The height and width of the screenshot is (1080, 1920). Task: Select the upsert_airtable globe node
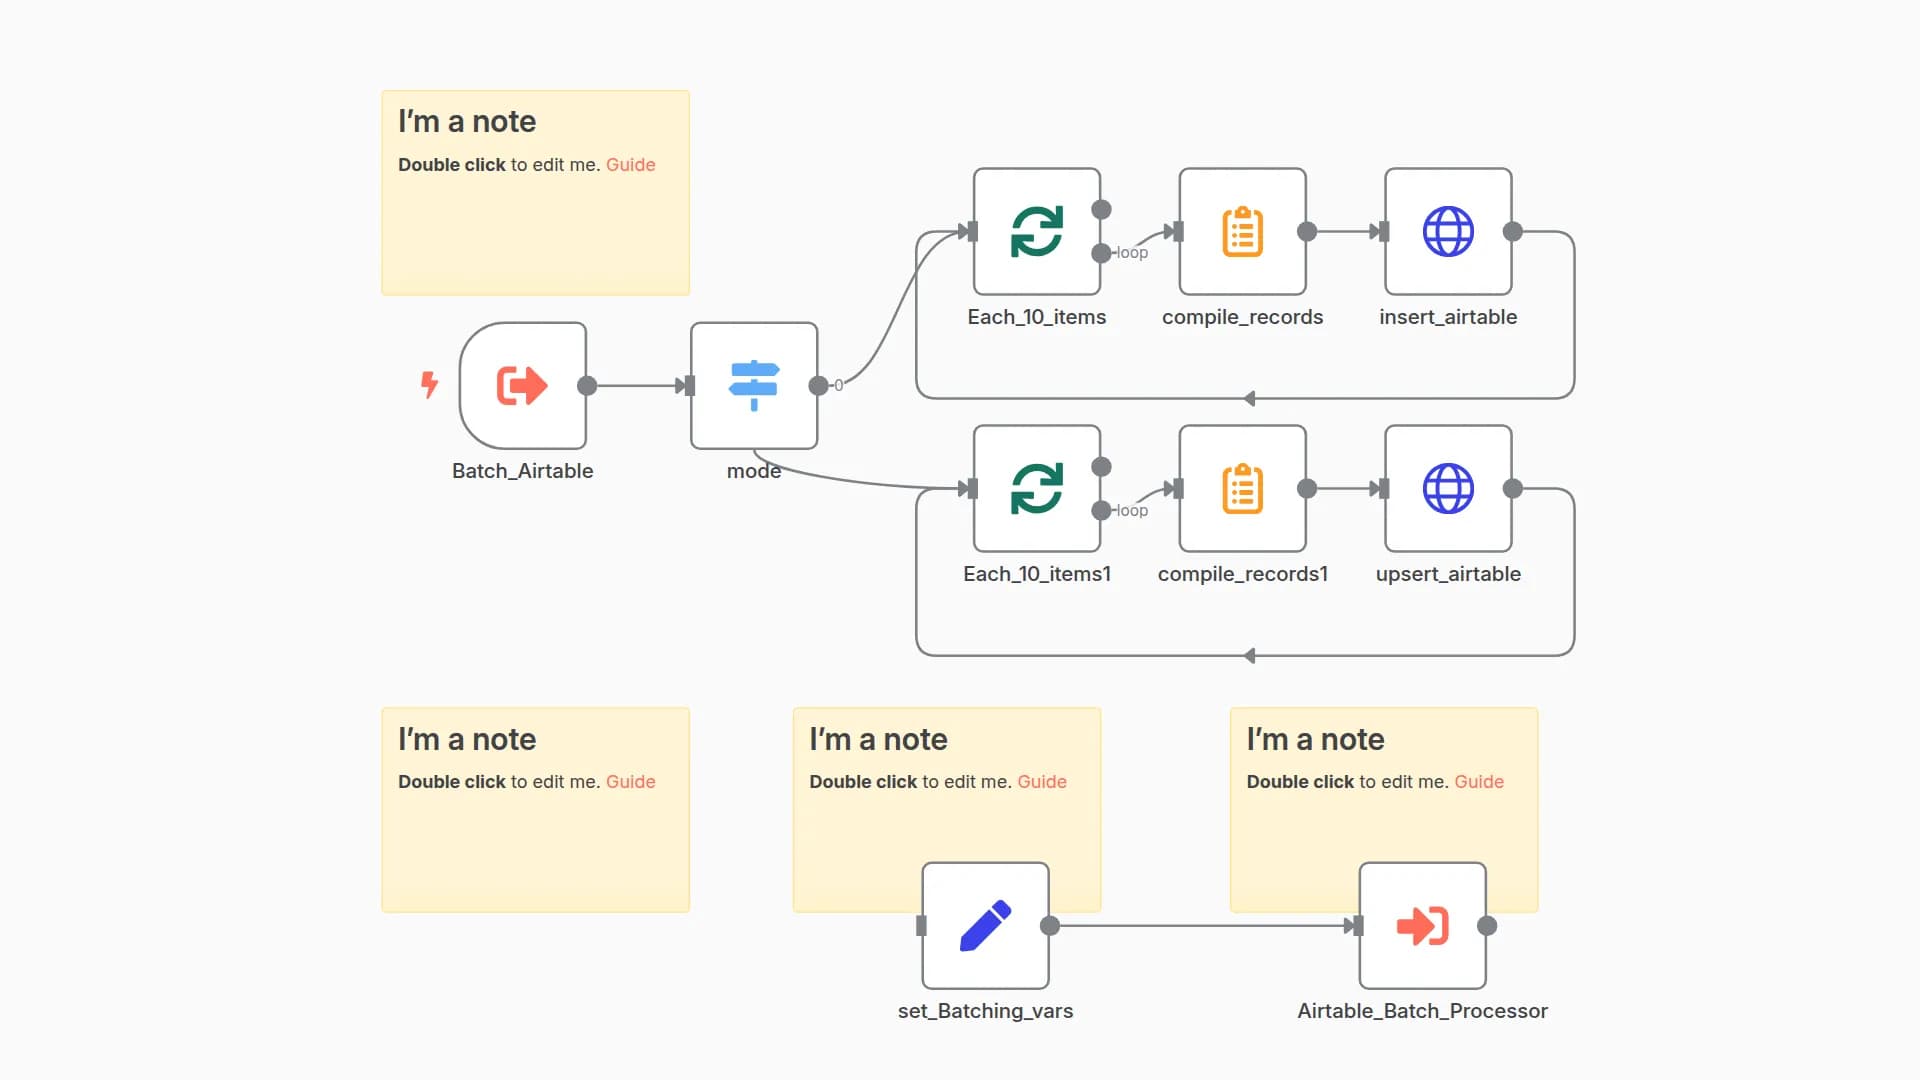click(x=1448, y=489)
